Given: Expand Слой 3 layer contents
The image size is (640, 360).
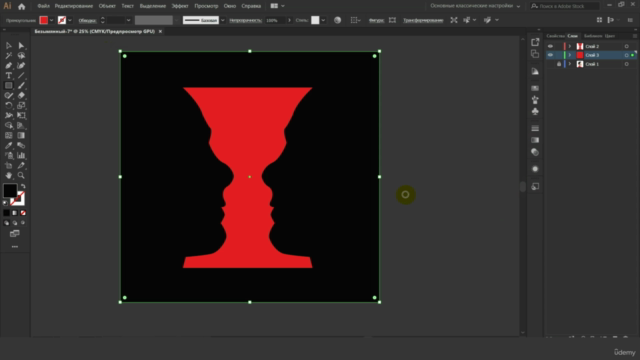Looking at the screenshot, I should pos(570,55).
